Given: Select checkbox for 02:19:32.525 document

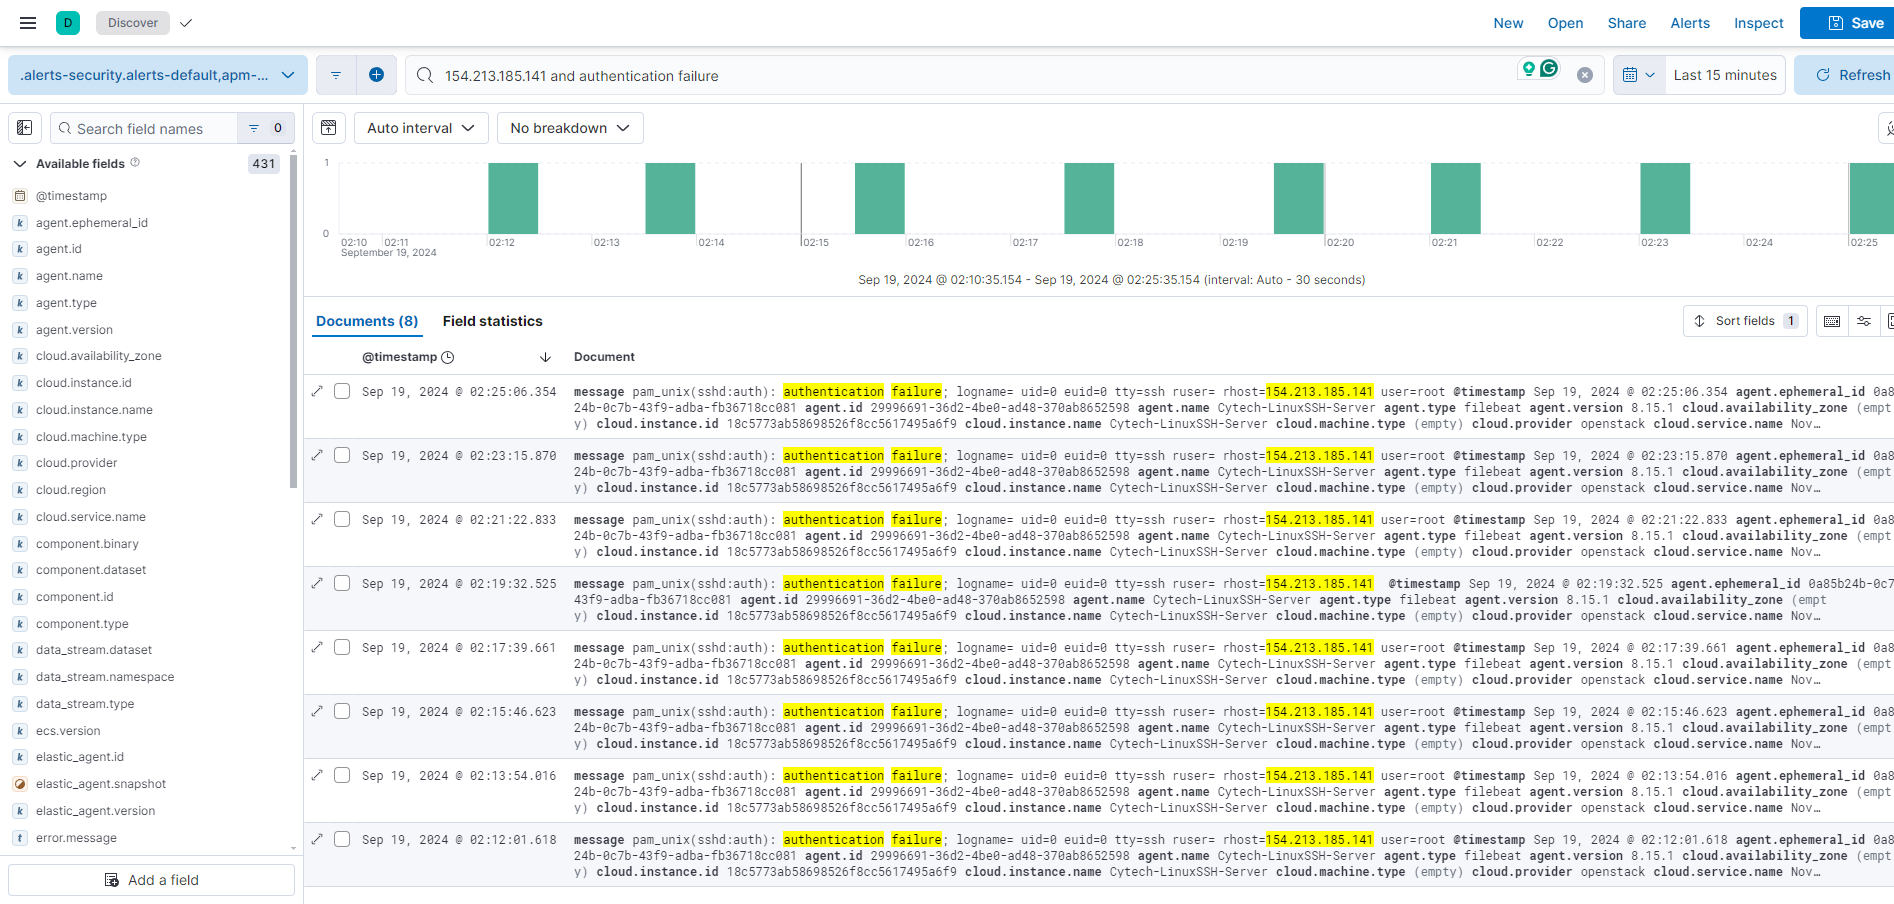Looking at the screenshot, I should pyautogui.click(x=342, y=583).
